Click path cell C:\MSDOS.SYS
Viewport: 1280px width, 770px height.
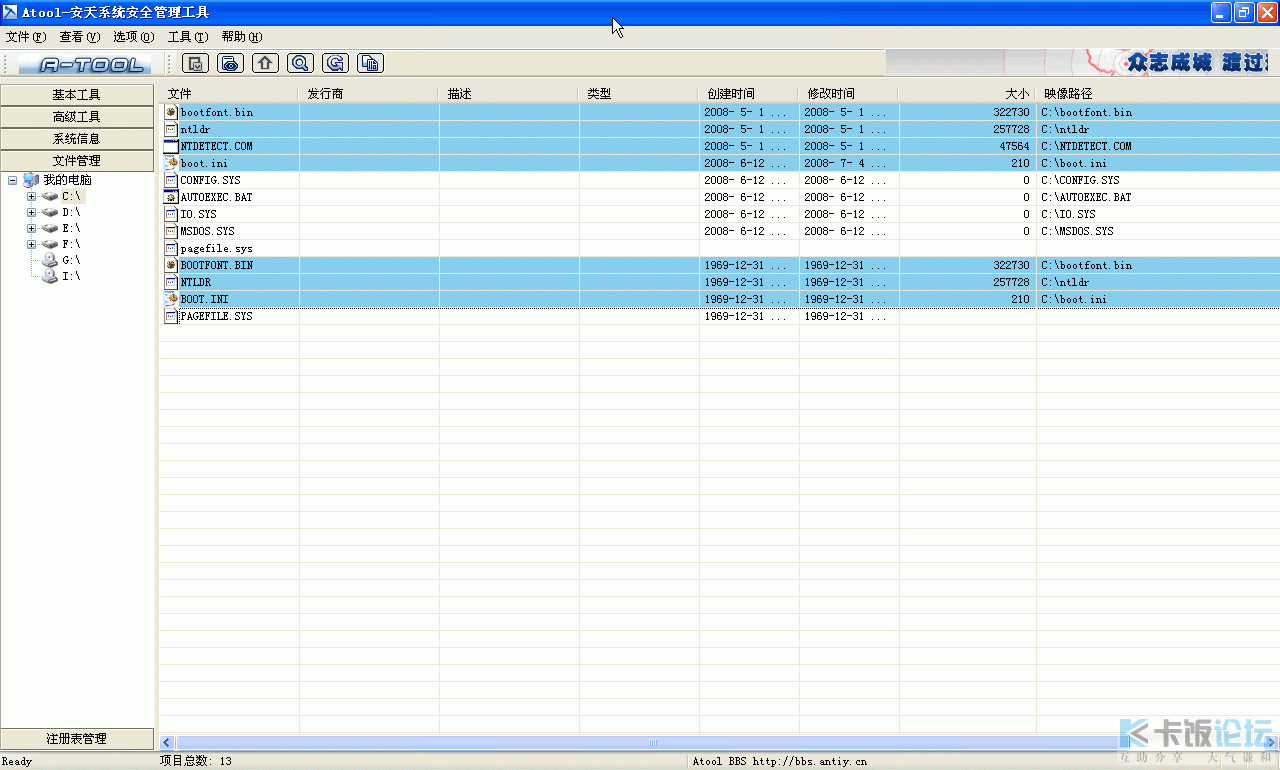[1077, 231]
